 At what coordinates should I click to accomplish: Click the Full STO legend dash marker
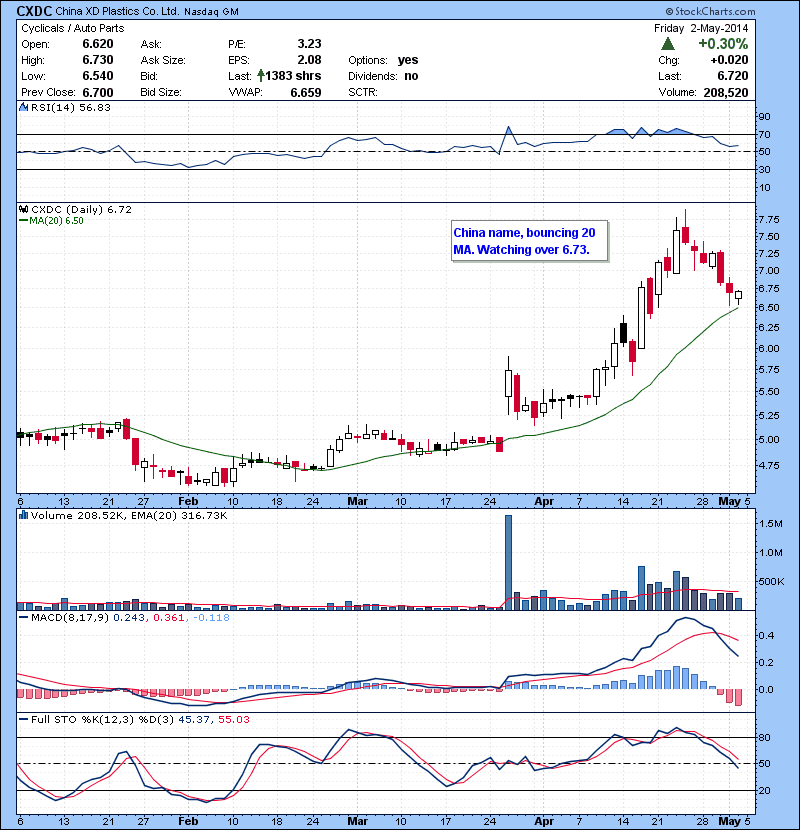23,719
